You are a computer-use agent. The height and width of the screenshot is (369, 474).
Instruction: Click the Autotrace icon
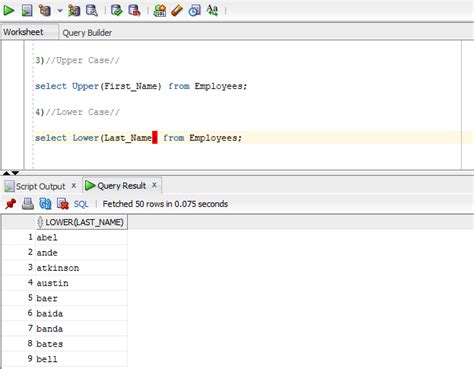74,10
